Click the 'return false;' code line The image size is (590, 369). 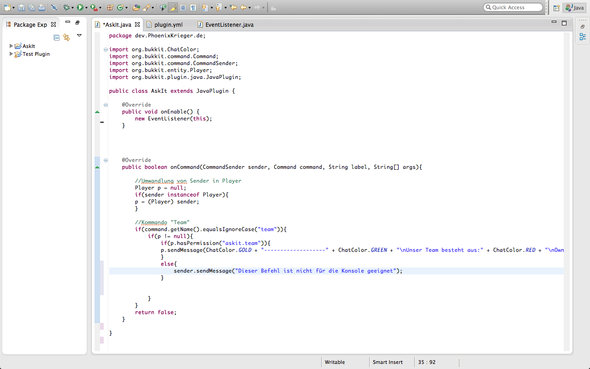[x=155, y=312]
